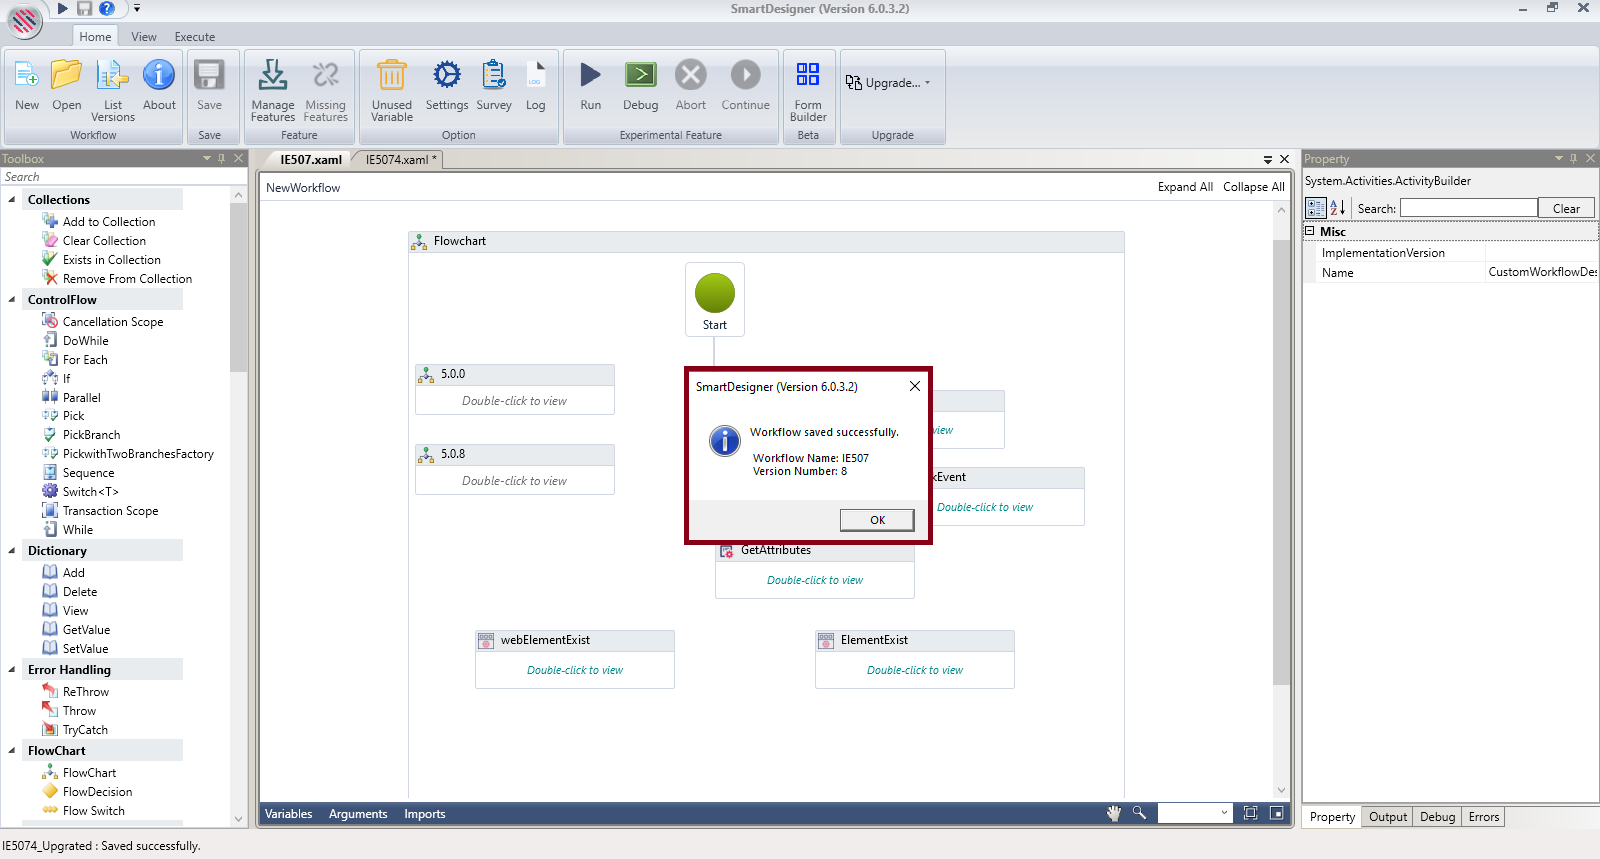Click the New workflow icon
The image size is (1600, 859).
[x=27, y=75]
